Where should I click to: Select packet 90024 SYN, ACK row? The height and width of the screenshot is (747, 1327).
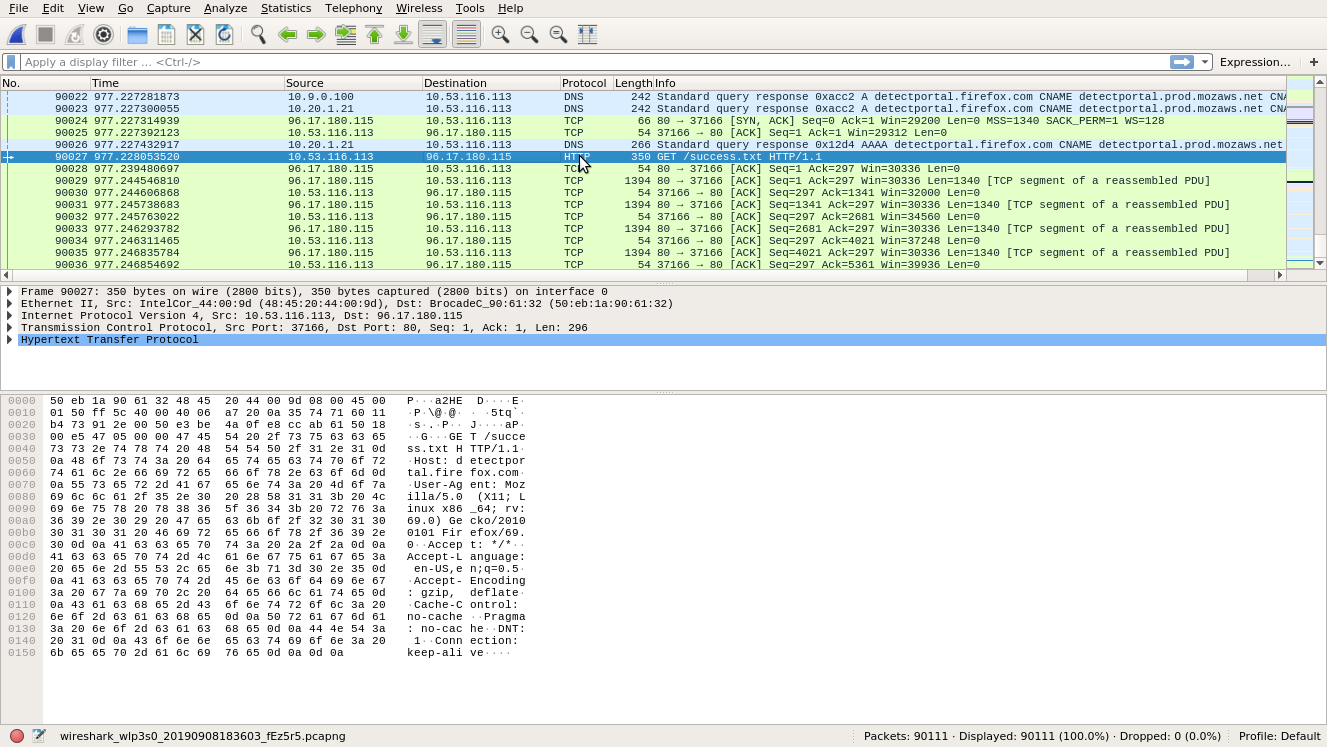point(643,121)
